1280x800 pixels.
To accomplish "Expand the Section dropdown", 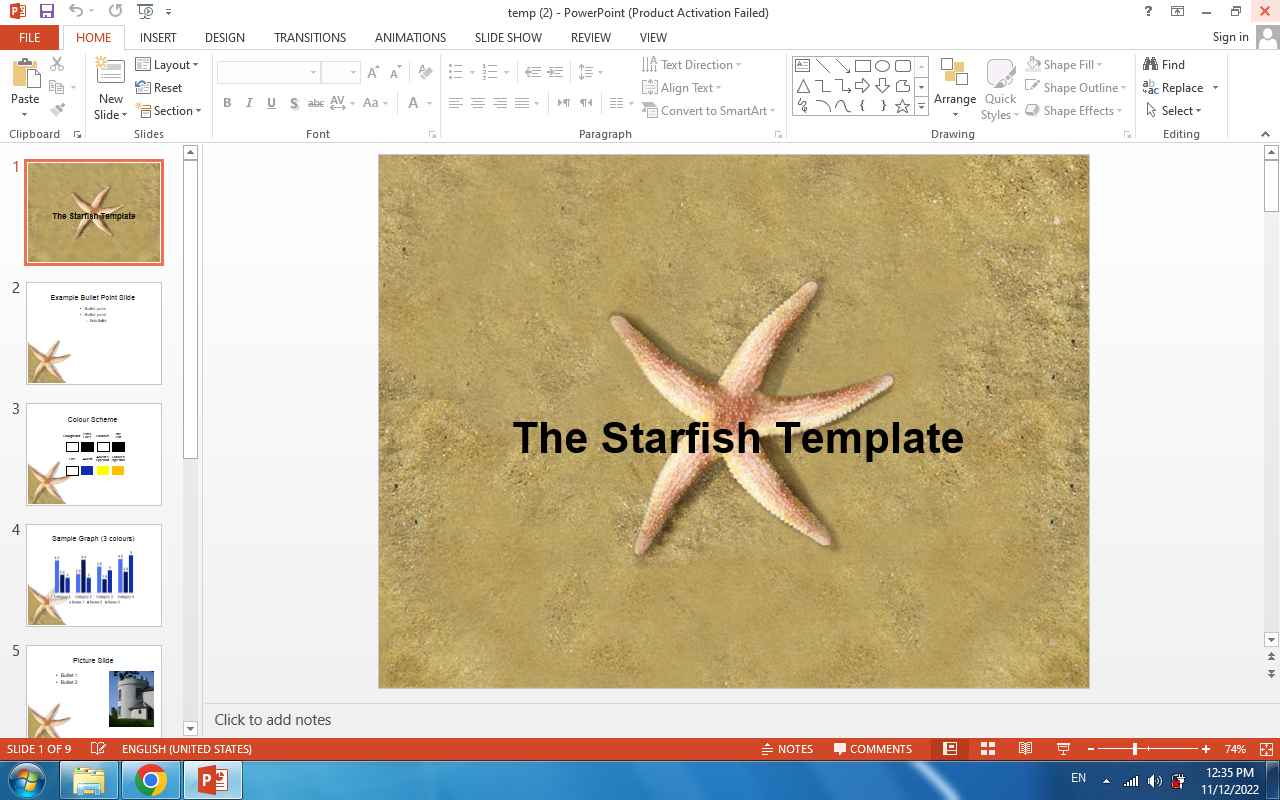I will 170,111.
